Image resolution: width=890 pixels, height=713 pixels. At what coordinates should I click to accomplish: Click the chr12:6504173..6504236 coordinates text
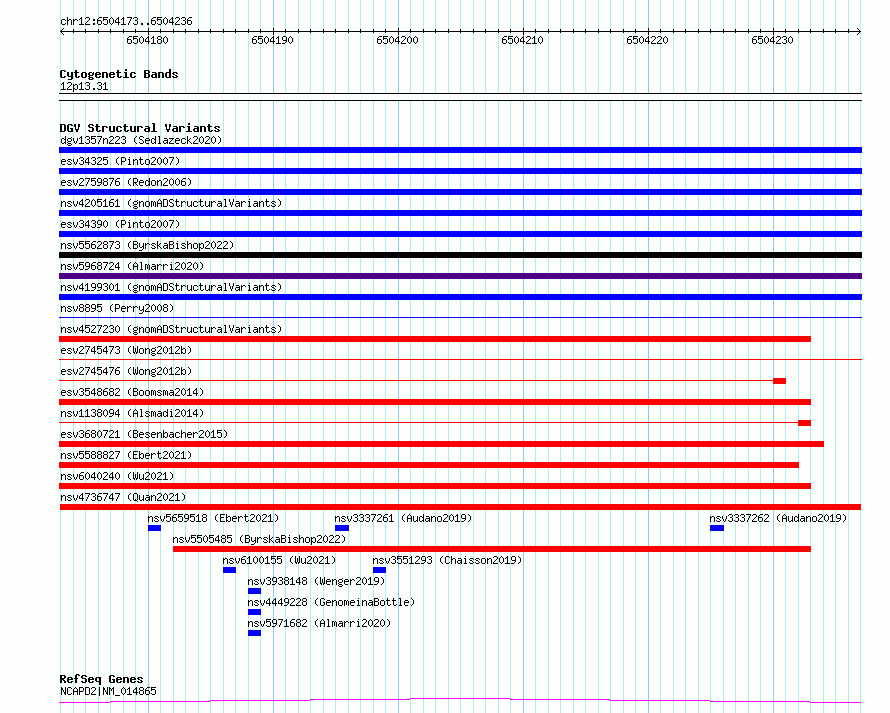126,22
